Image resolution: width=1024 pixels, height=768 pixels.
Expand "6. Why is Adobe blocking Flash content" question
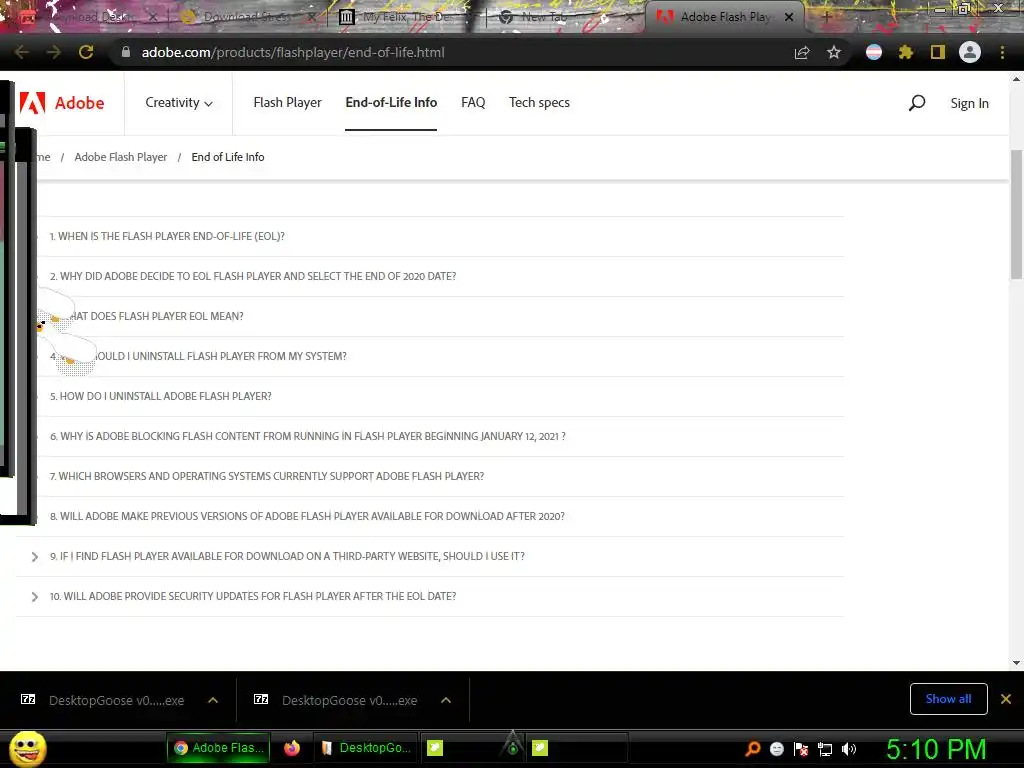click(x=308, y=436)
